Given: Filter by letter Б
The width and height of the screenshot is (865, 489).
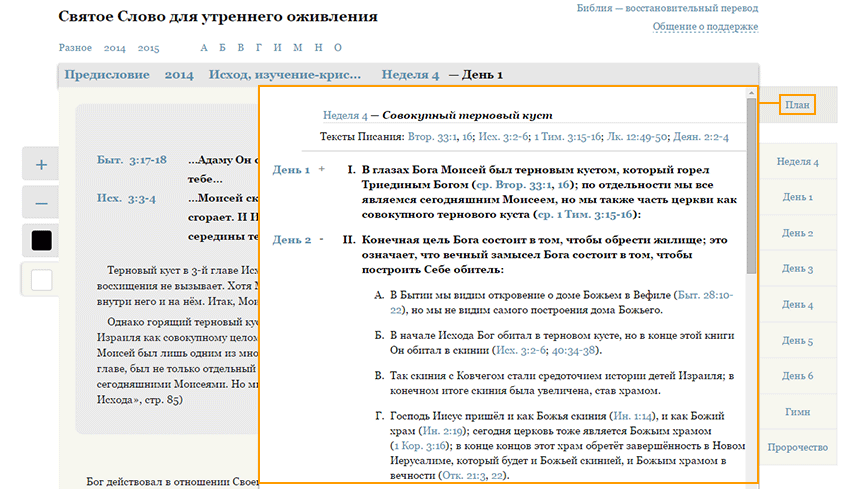Looking at the screenshot, I should click(222, 47).
